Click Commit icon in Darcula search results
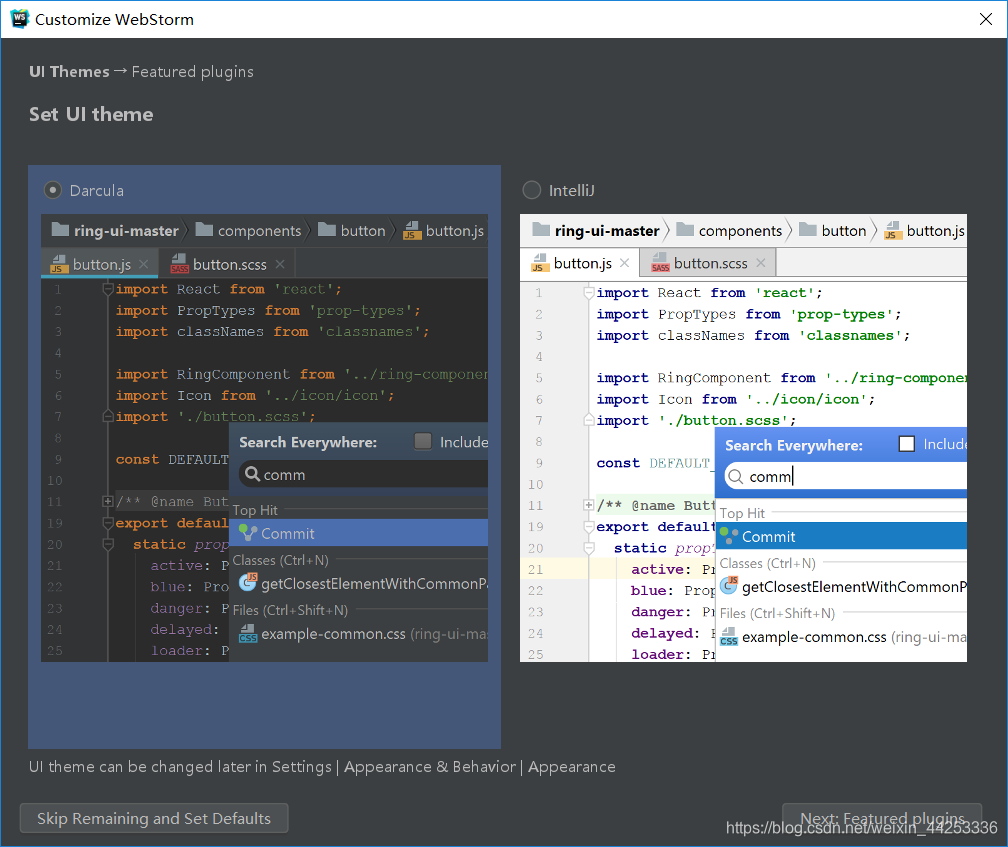The image size is (1008, 847). pyautogui.click(x=248, y=533)
